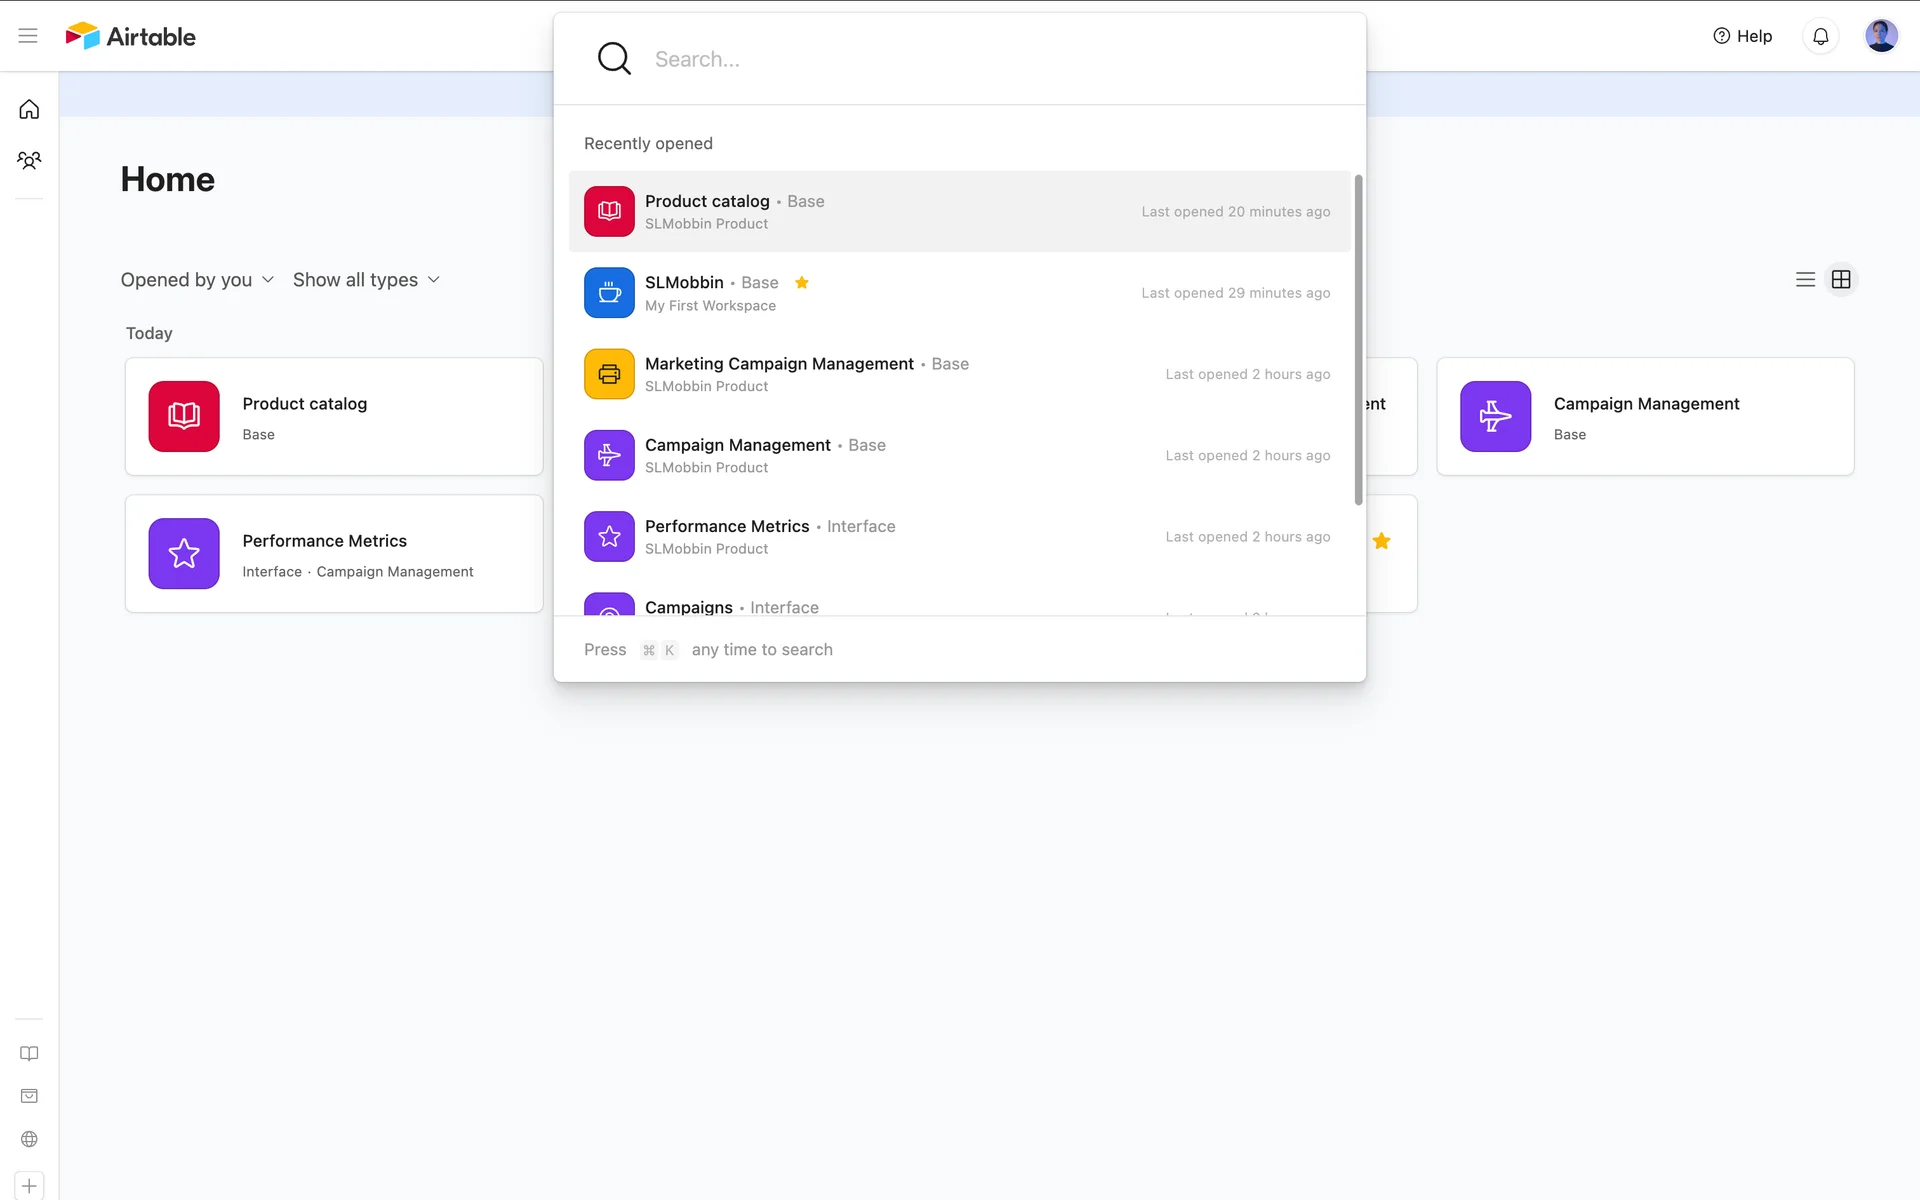The image size is (1920, 1200).
Task: Open the Campaign Management base card
Action: pos(1645,416)
